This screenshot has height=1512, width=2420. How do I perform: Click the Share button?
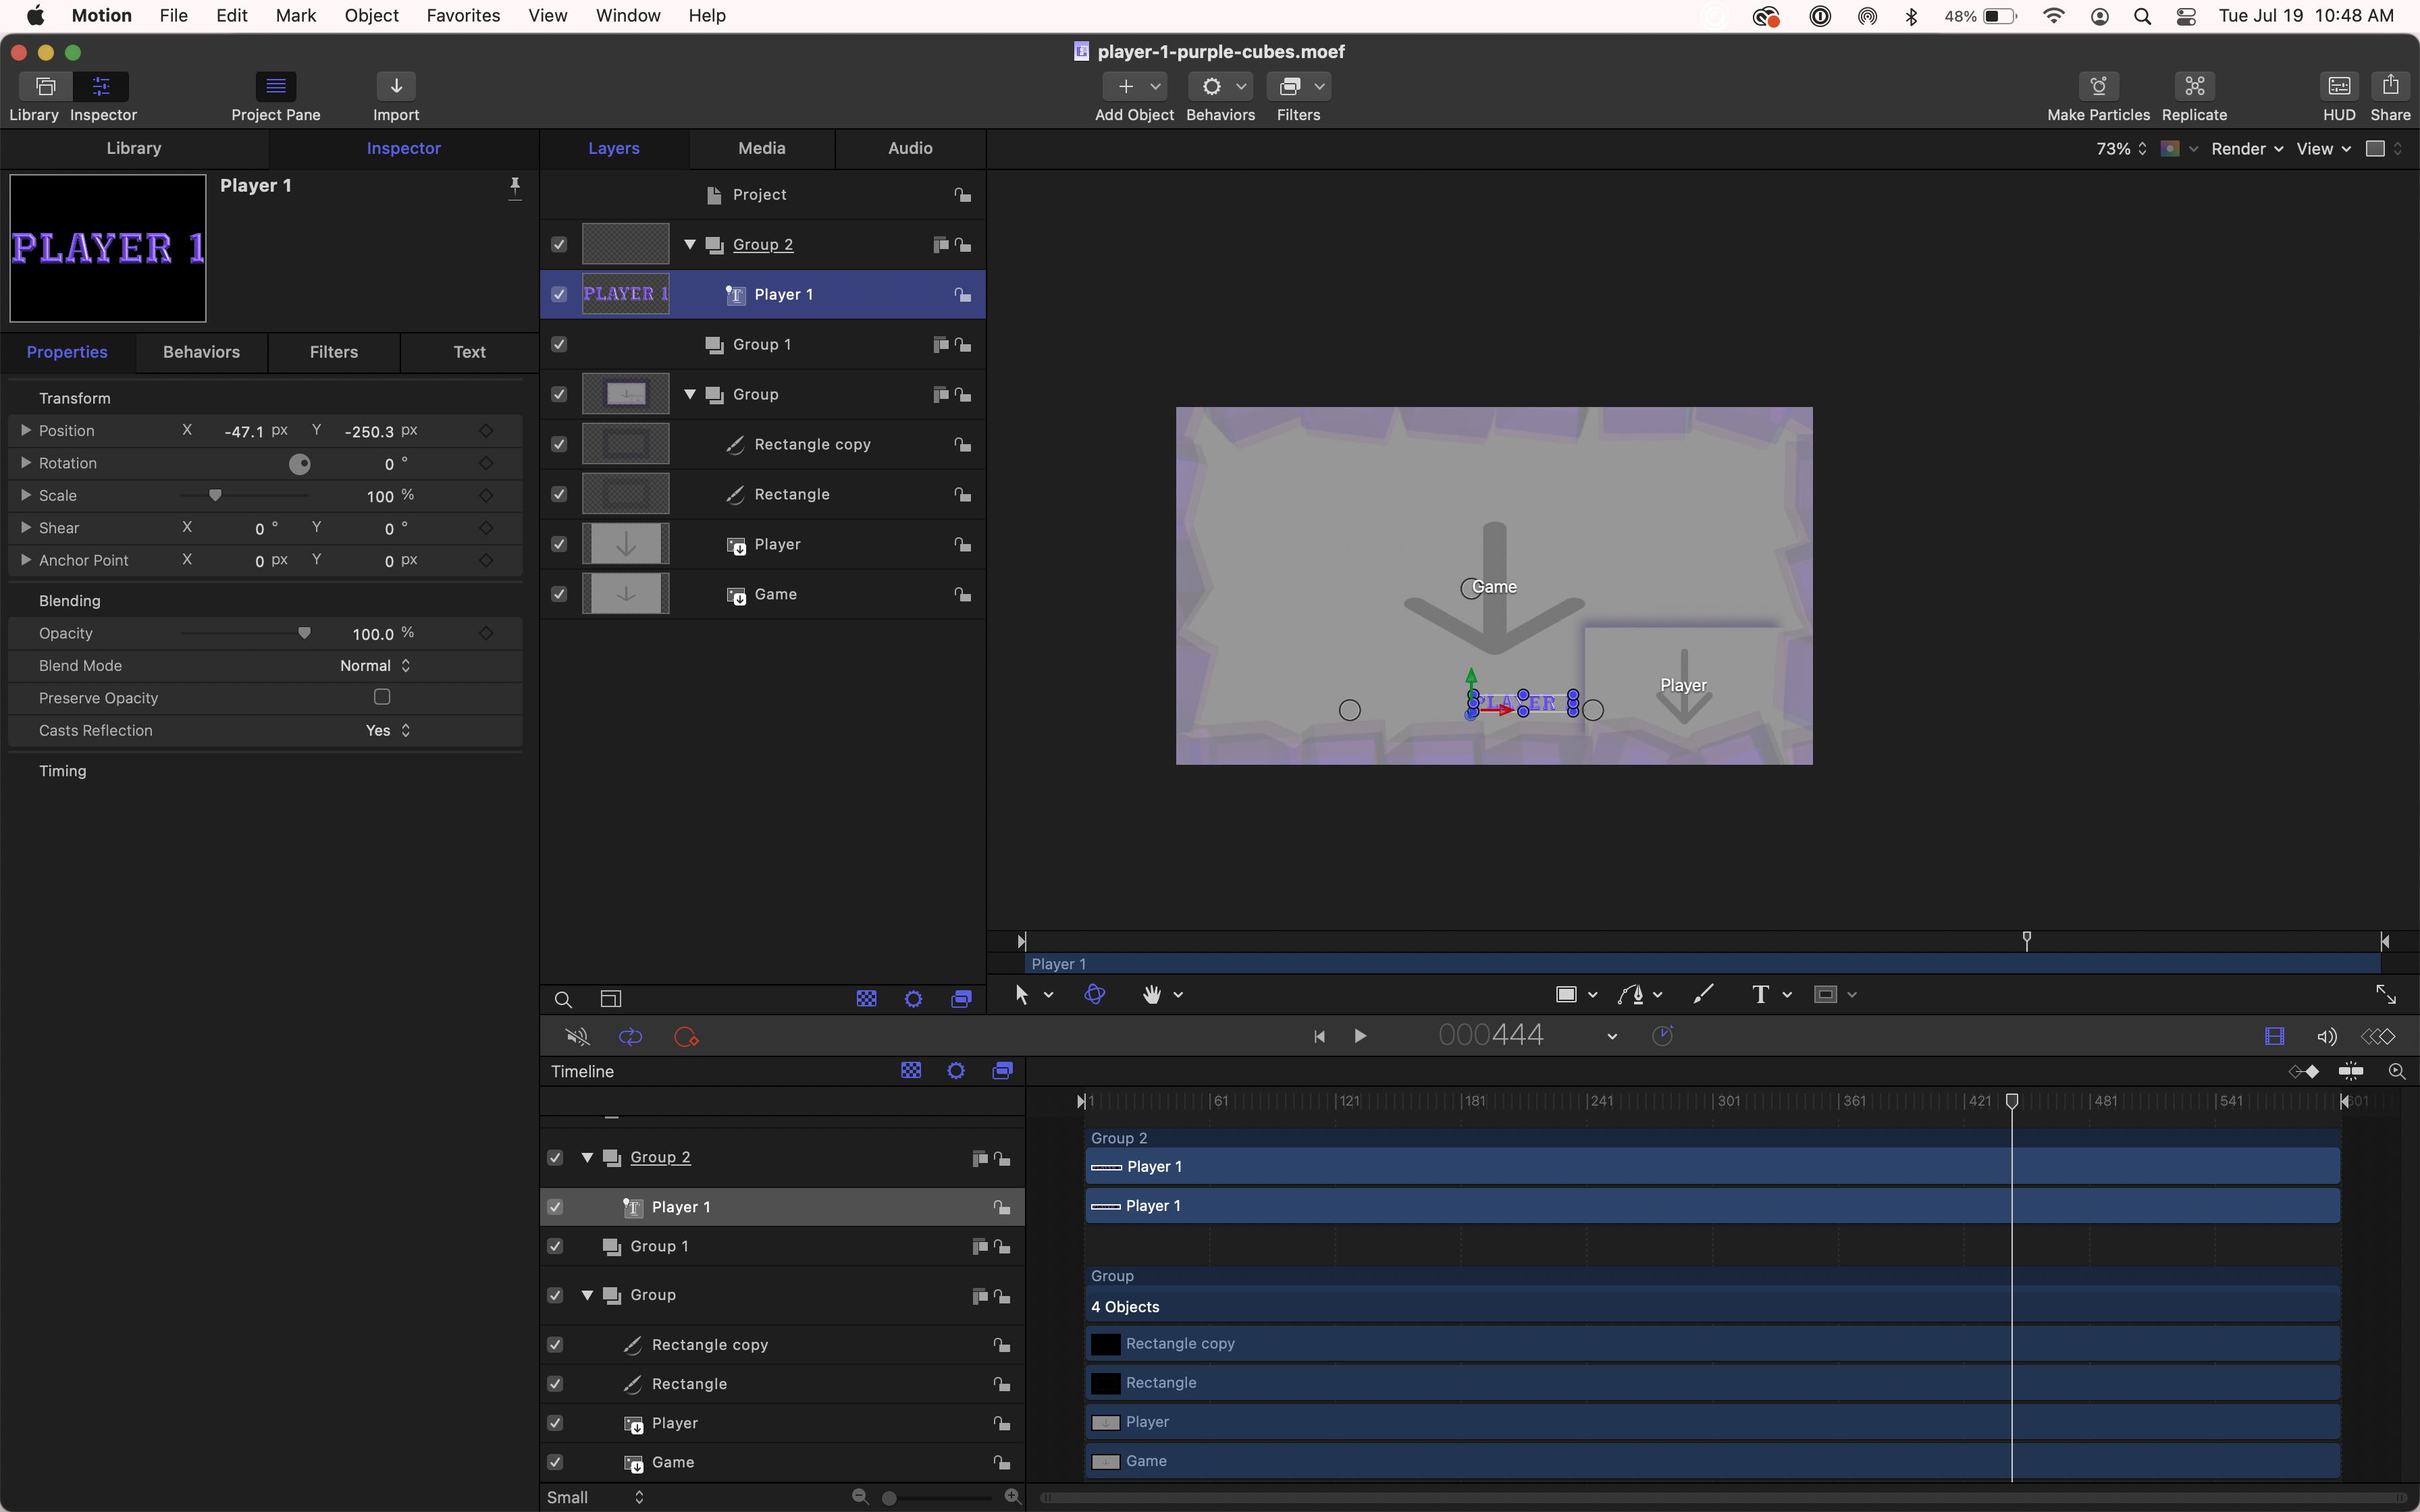2390,87
